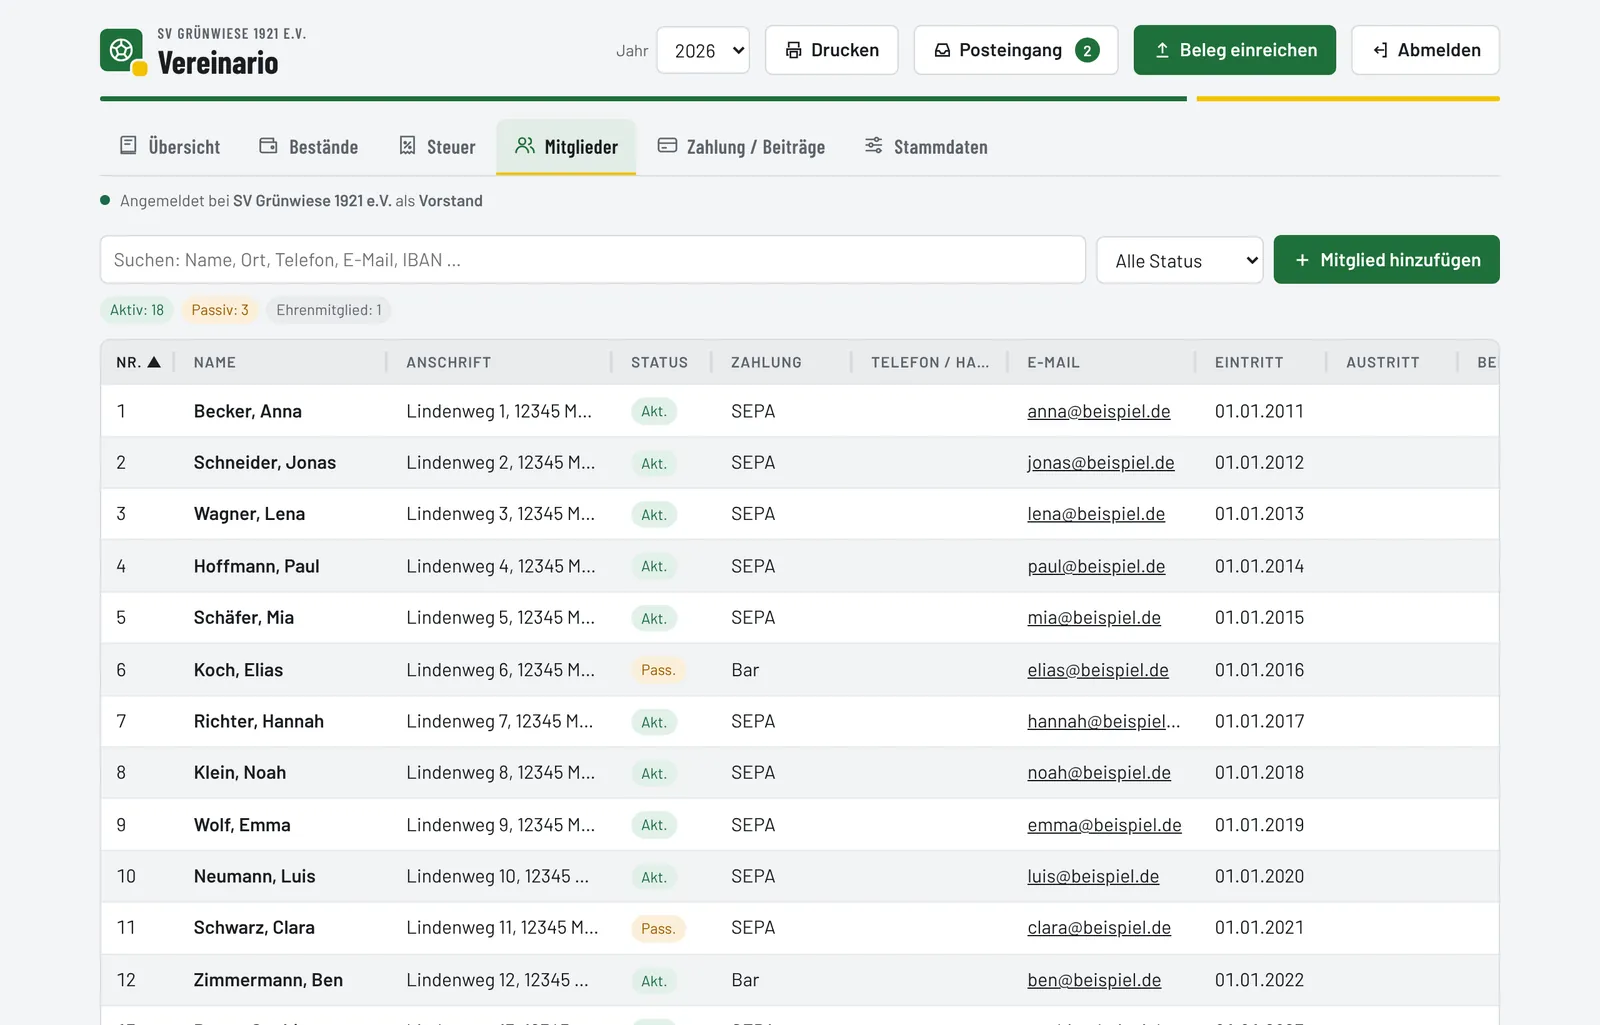Click the card icon for Zahlung / Beiträge
The image size is (1600, 1025).
point(667,146)
